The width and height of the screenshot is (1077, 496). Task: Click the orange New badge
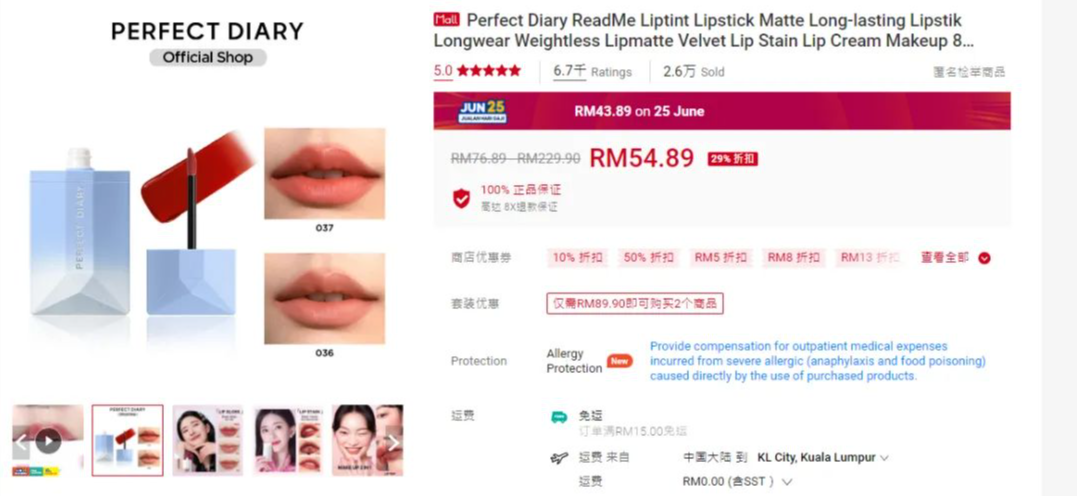[619, 361]
